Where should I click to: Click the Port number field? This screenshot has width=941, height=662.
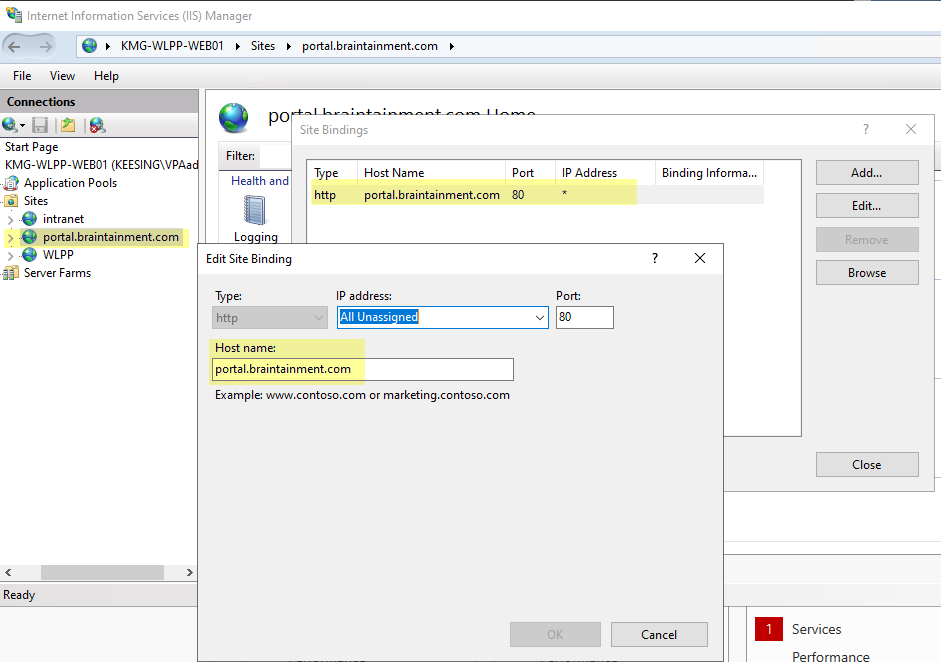584,317
